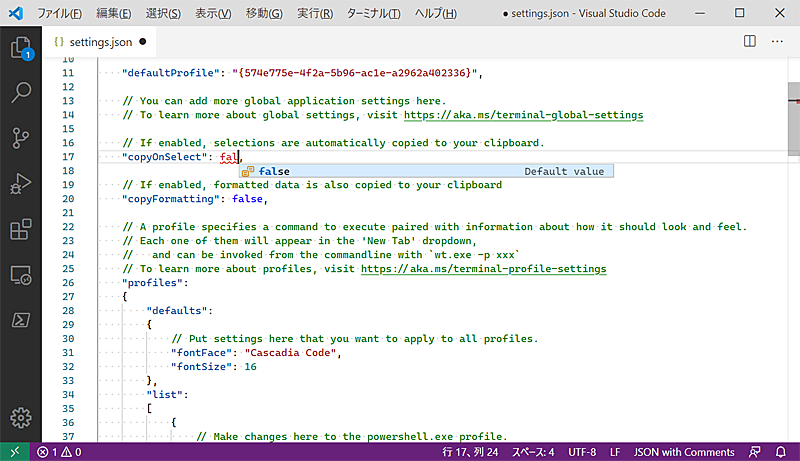Click the feedback icon in status bar

click(757, 452)
